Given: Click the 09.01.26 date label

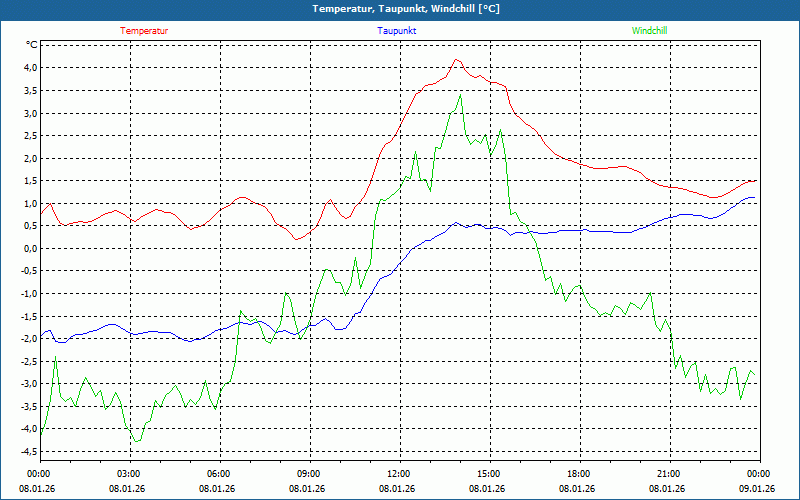Looking at the screenshot, I should point(757,489).
